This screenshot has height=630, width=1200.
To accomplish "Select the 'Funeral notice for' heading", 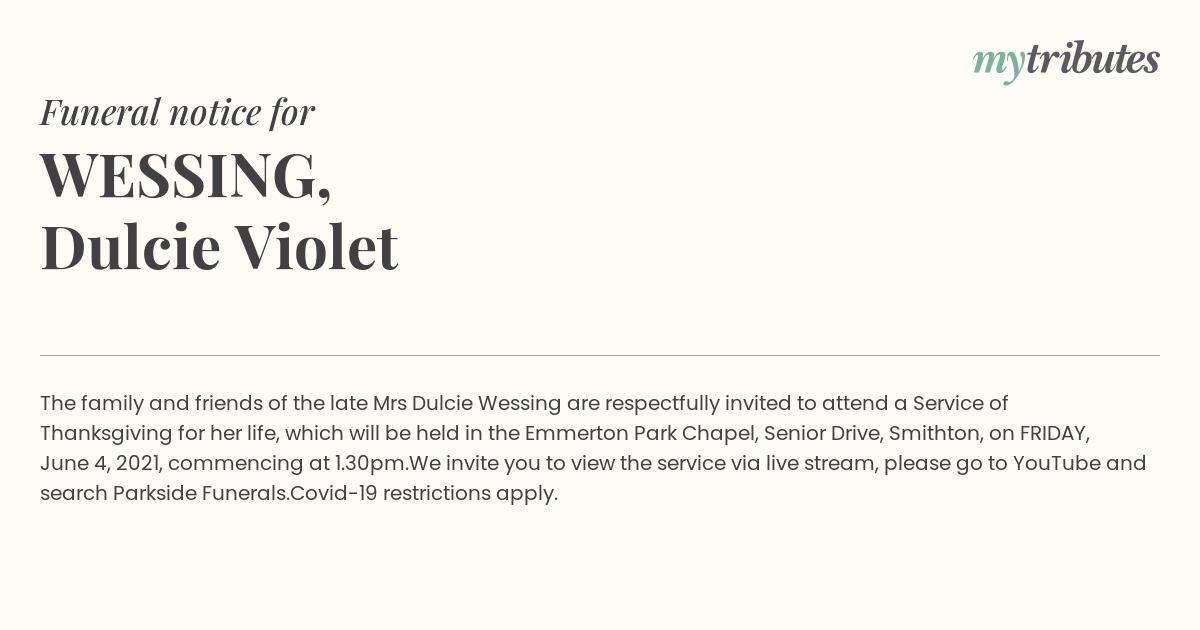I will tap(177, 112).
